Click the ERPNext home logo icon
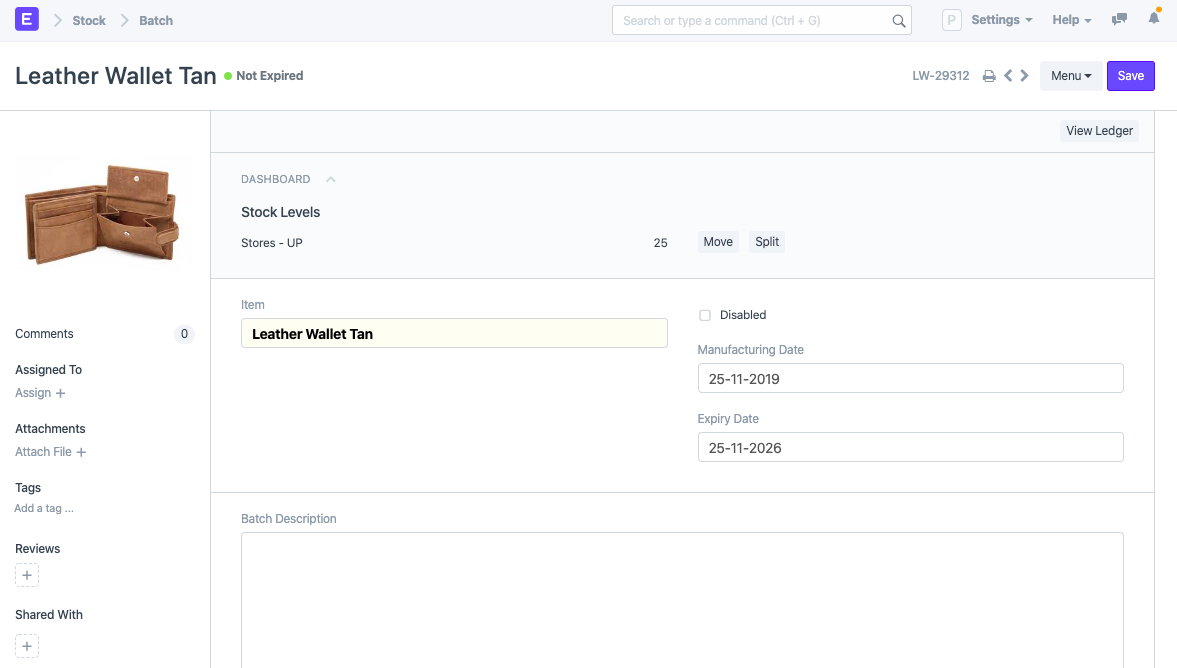The image size is (1177, 668). point(27,19)
